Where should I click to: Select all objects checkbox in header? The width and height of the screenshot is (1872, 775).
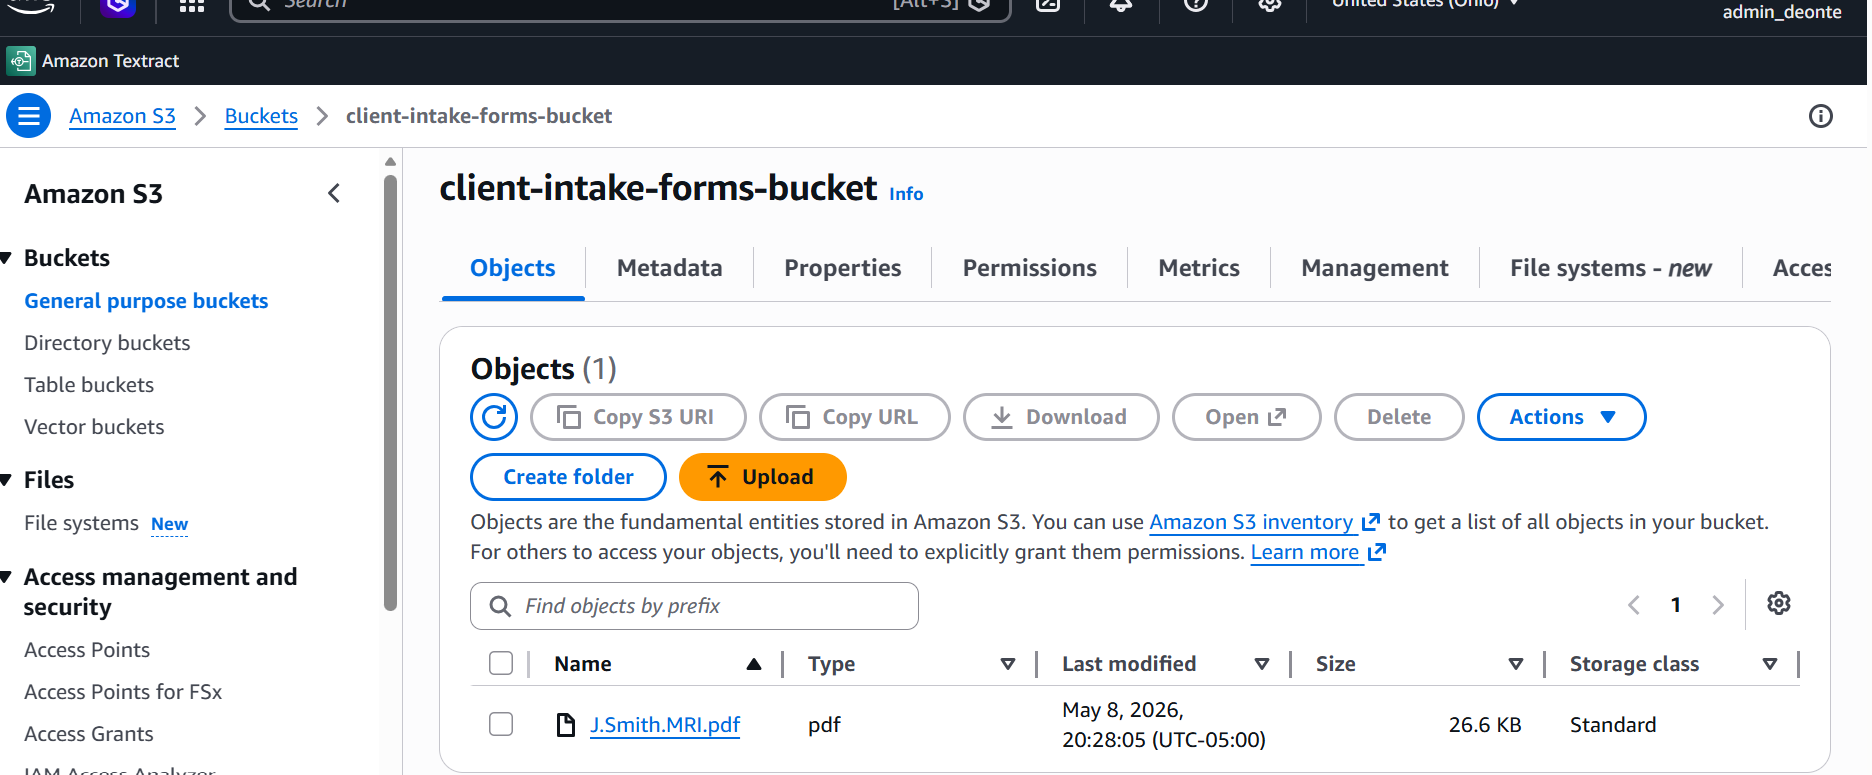501,663
